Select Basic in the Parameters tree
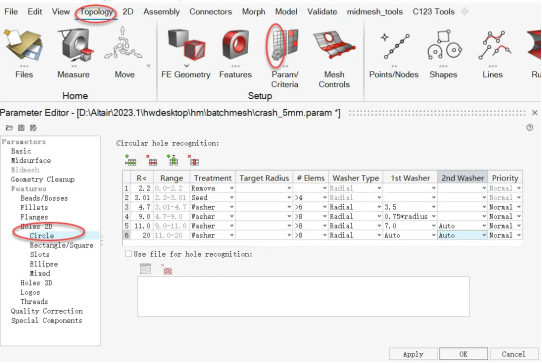 tap(21, 151)
